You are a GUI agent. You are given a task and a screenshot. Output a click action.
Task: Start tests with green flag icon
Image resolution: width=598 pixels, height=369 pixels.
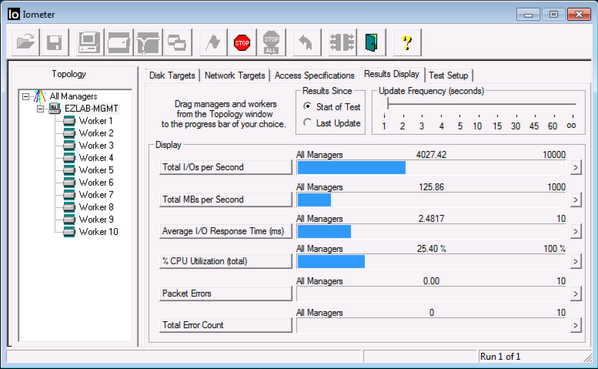[213, 42]
